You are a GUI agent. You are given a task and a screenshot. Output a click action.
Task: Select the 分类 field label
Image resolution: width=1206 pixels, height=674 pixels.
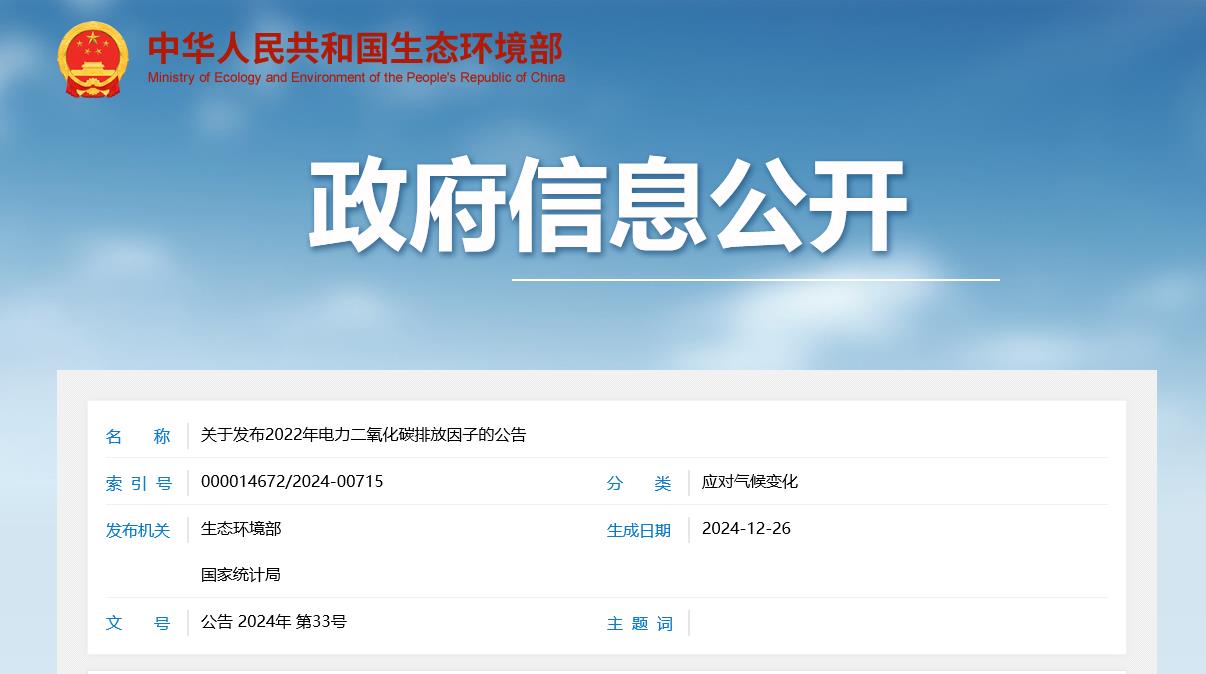pos(639,483)
